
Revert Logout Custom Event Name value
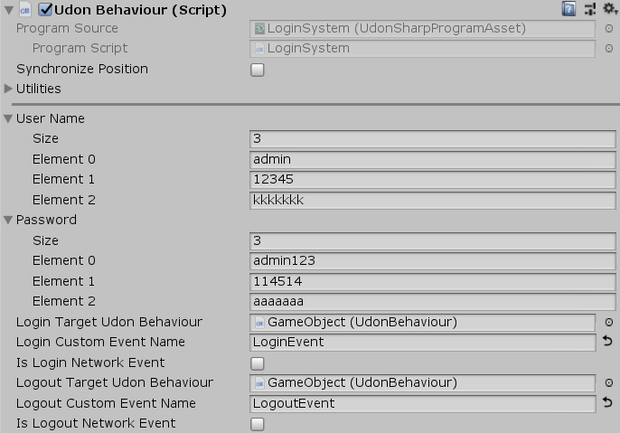coord(608,403)
